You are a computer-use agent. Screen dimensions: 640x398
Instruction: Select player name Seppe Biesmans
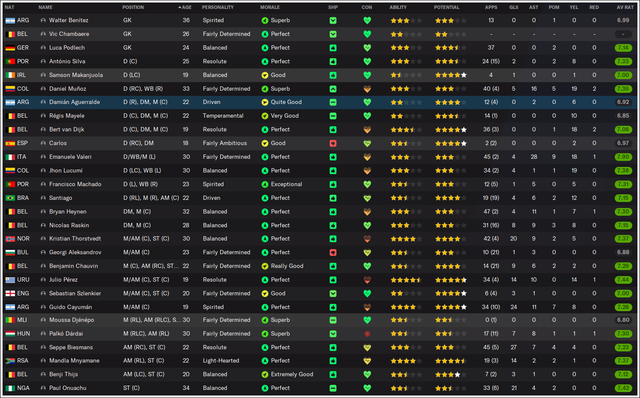pyautogui.click(x=71, y=347)
